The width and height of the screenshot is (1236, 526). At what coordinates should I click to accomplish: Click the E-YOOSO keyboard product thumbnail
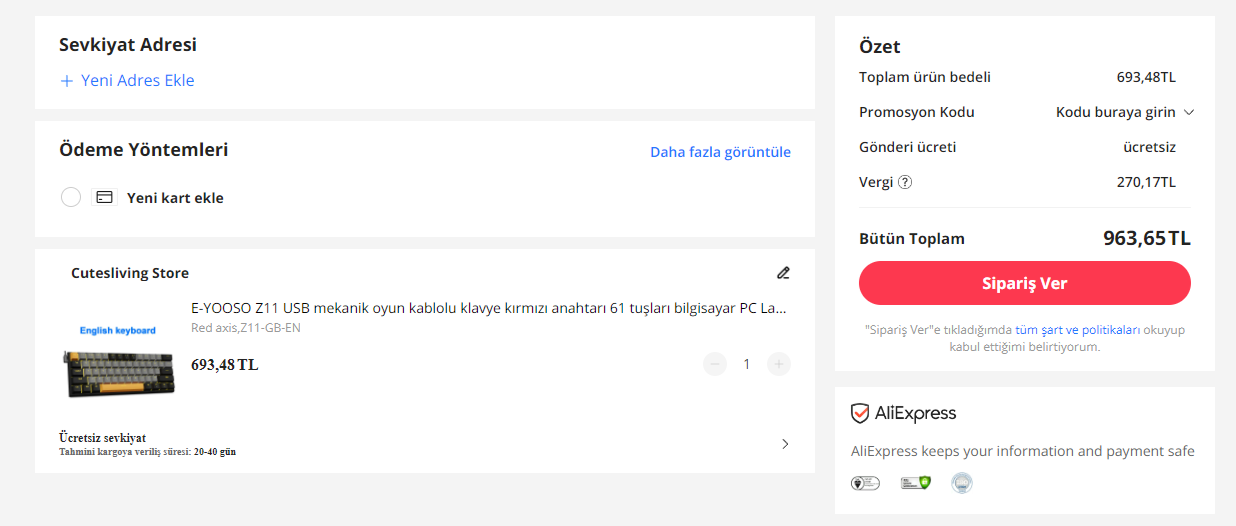click(x=118, y=360)
